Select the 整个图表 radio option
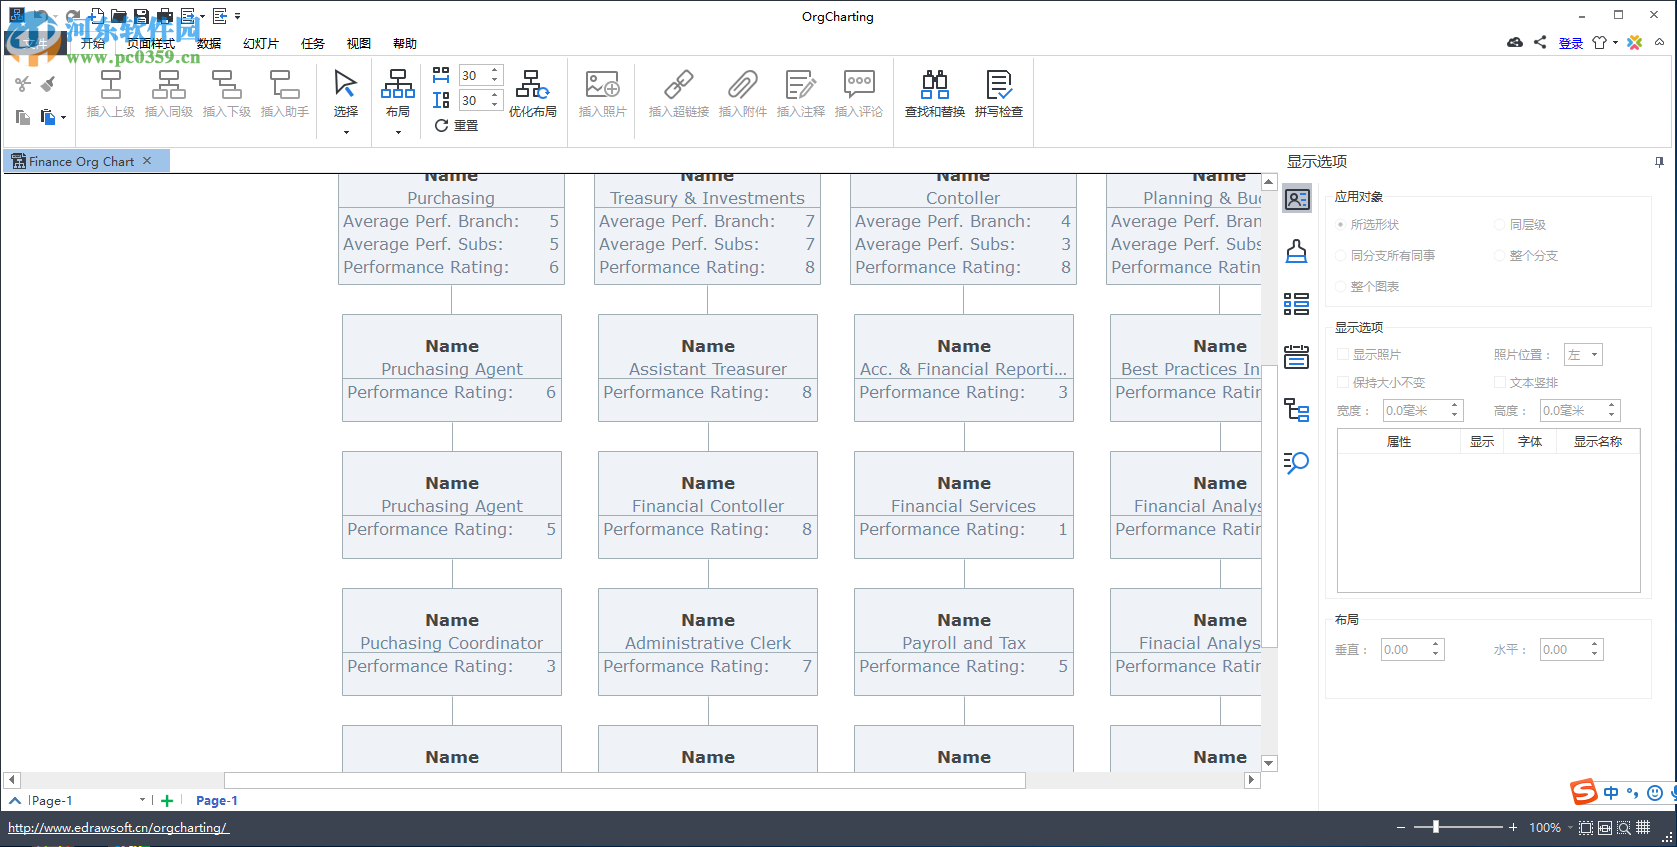The height and width of the screenshot is (847, 1677). tap(1341, 287)
